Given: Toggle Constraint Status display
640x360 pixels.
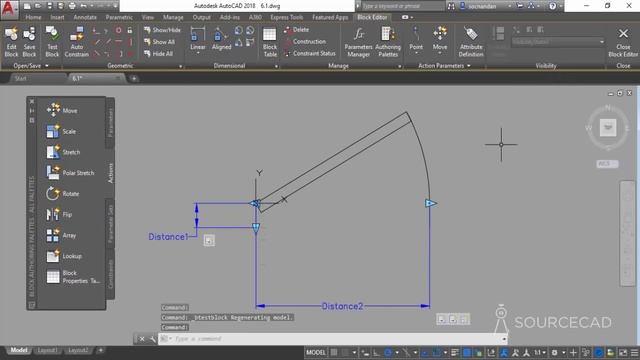Looking at the screenshot, I should [310, 53].
